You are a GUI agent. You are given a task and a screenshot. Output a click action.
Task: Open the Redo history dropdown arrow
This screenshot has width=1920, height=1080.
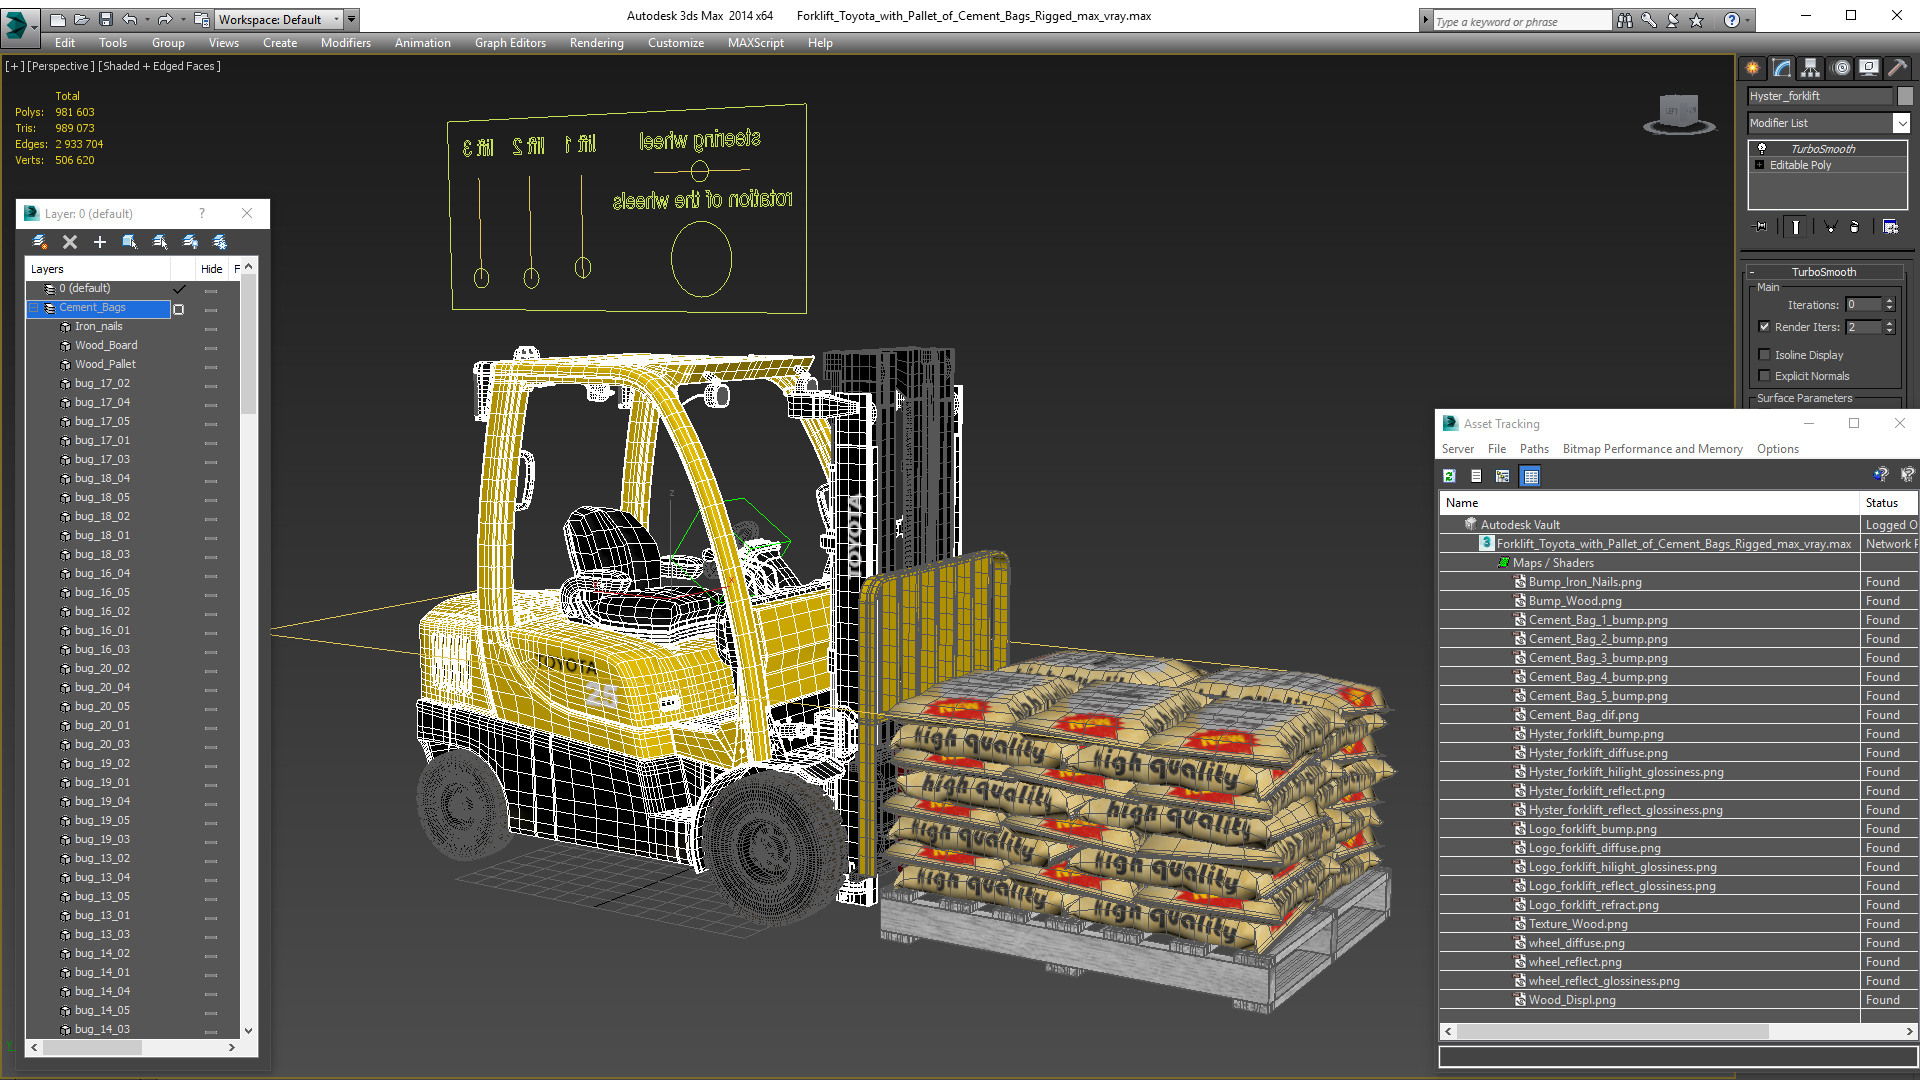click(x=182, y=19)
